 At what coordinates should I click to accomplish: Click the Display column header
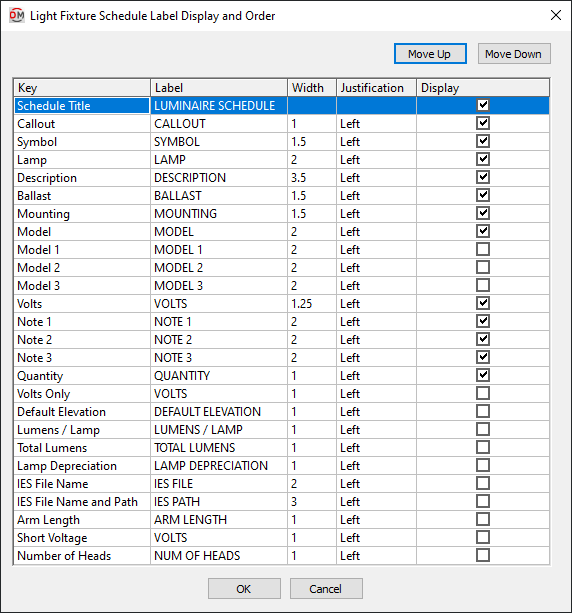483,88
